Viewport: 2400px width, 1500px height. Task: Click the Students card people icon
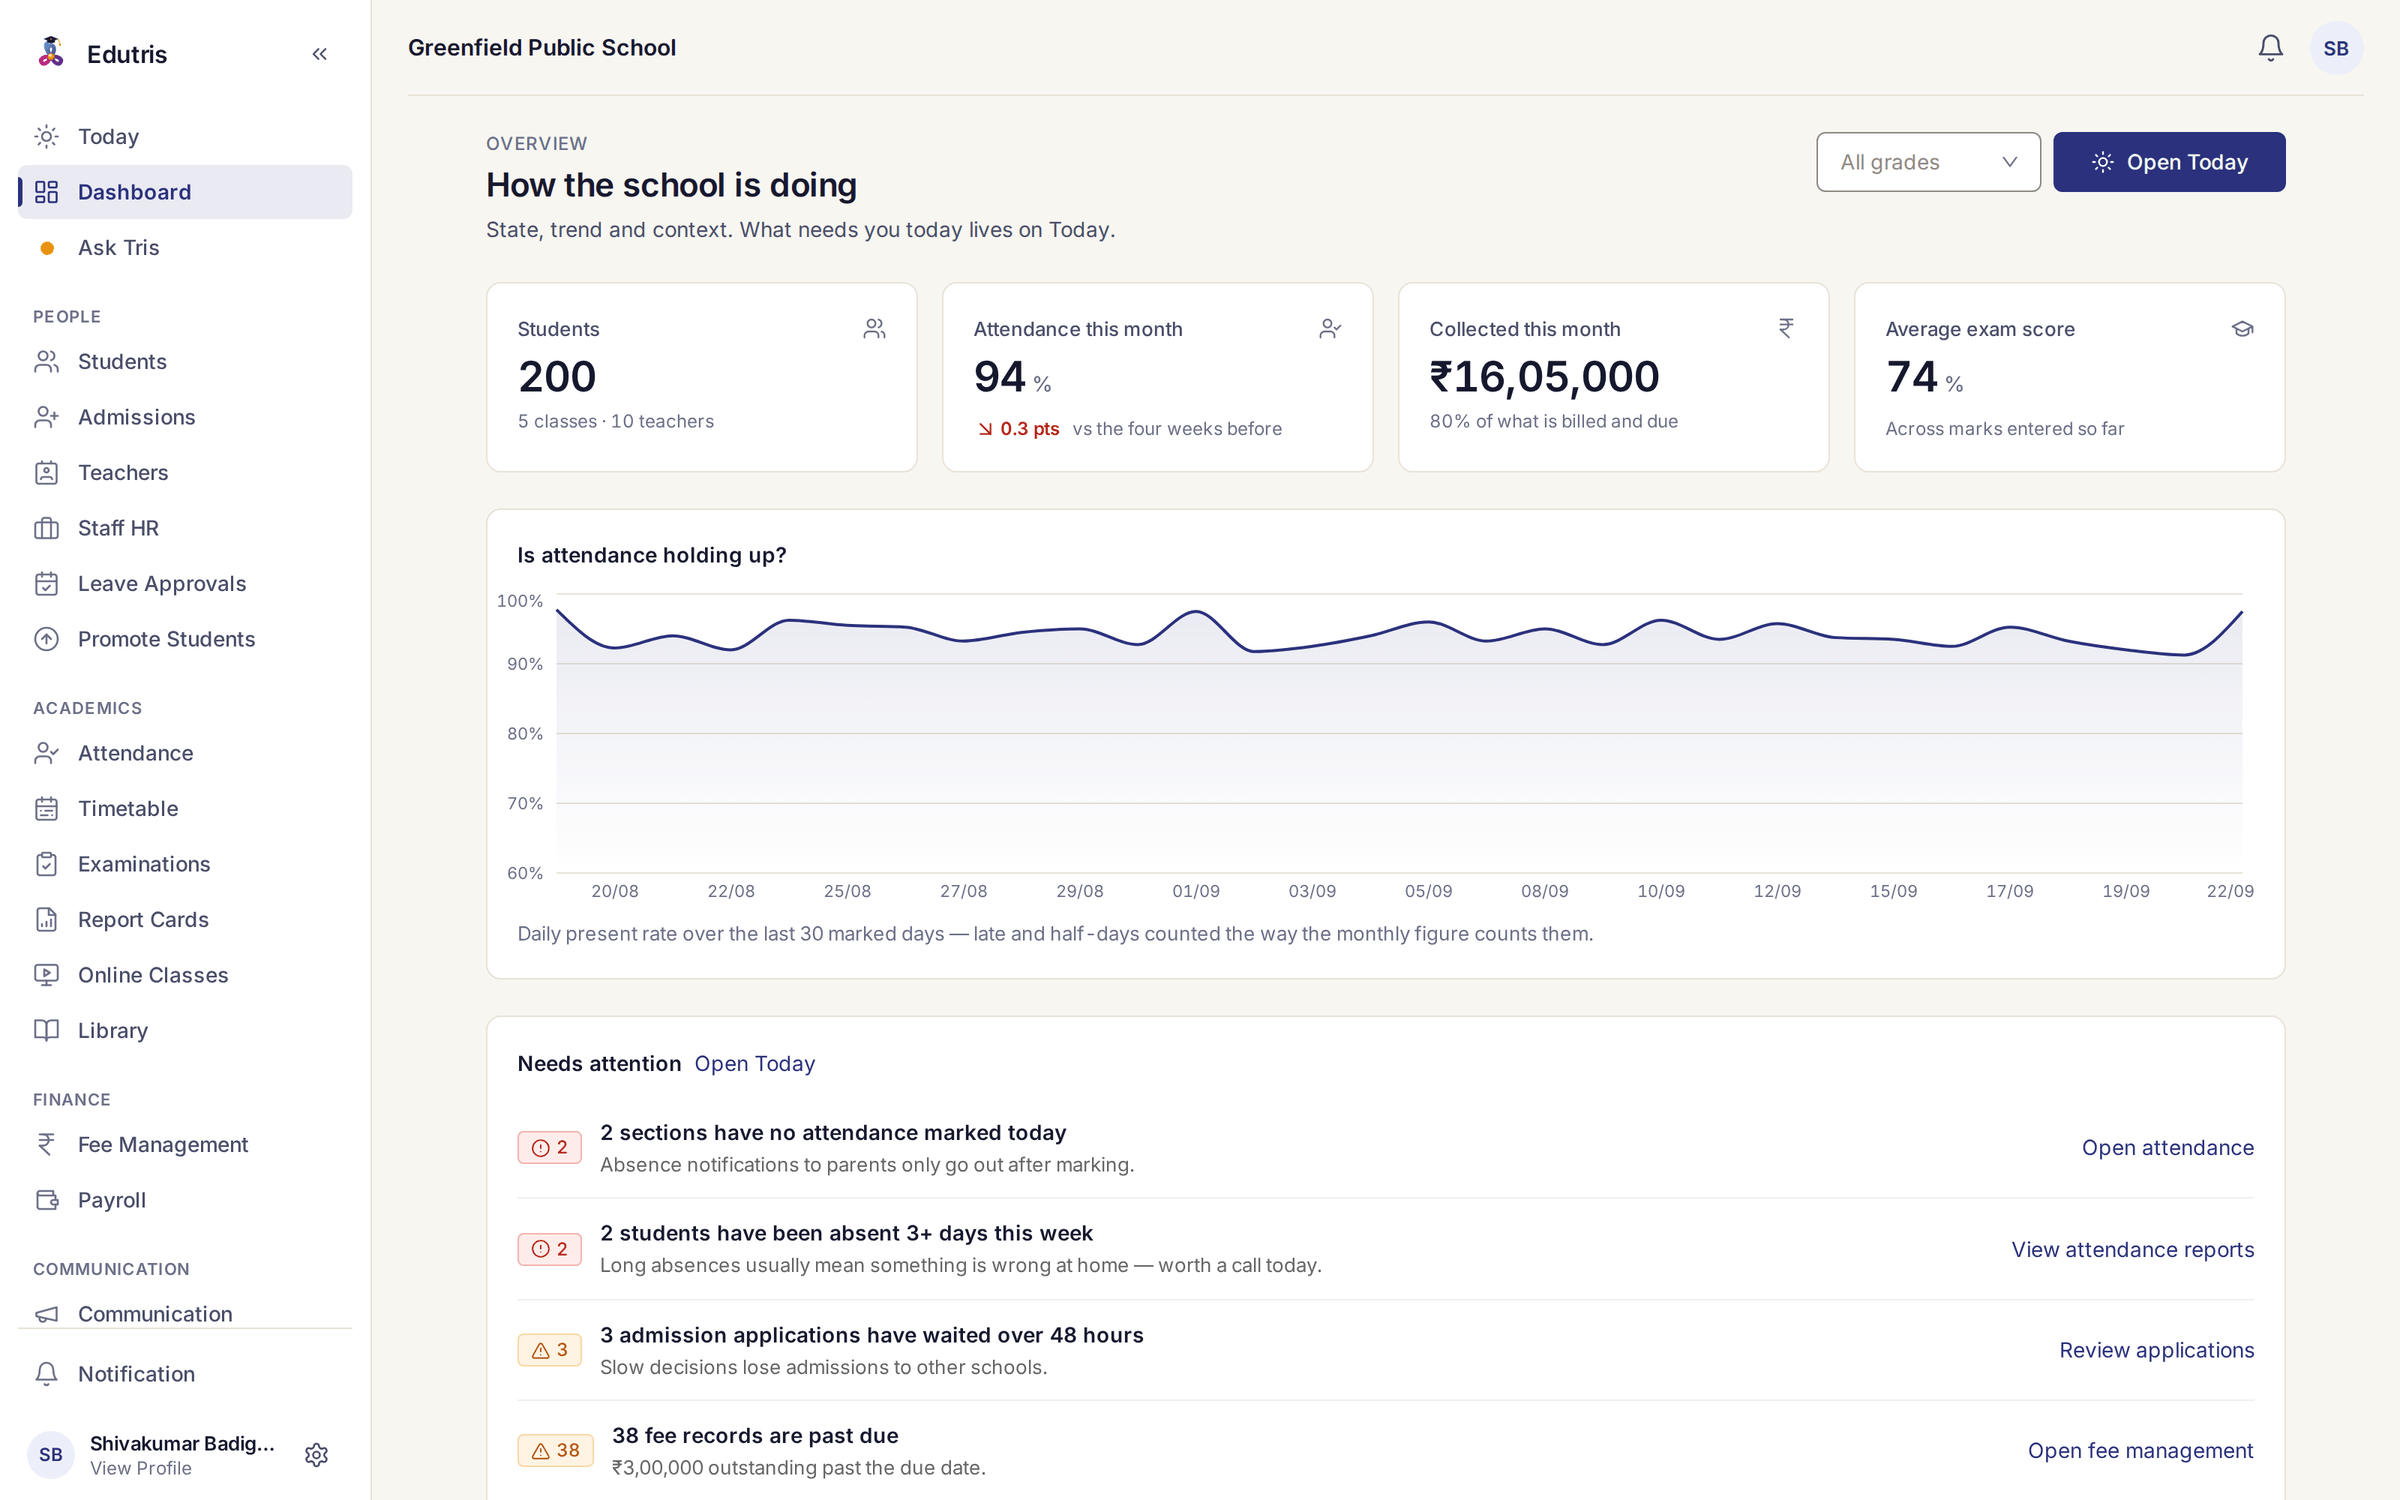(x=874, y=329)
